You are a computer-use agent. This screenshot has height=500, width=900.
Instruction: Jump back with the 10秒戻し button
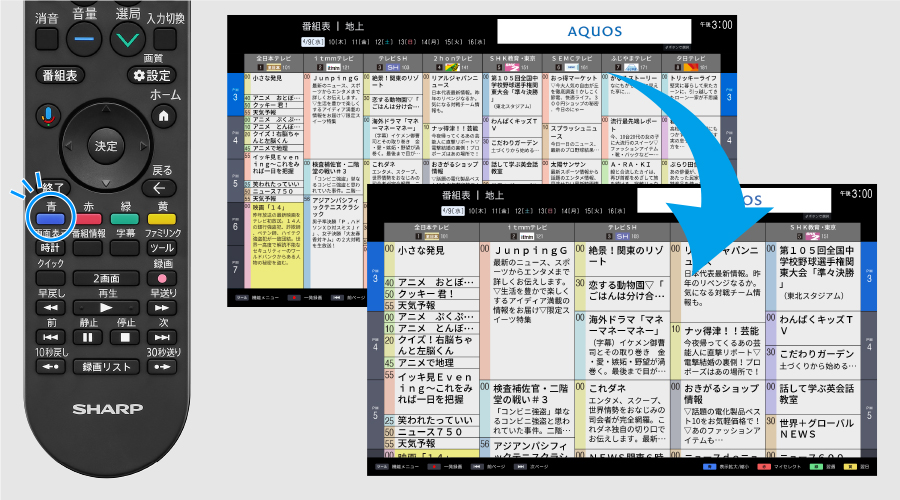51,367
